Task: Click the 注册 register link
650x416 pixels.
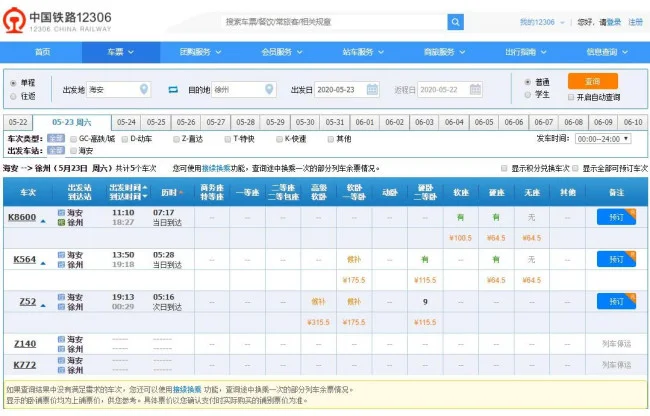Action: click(x=635, y=22)
